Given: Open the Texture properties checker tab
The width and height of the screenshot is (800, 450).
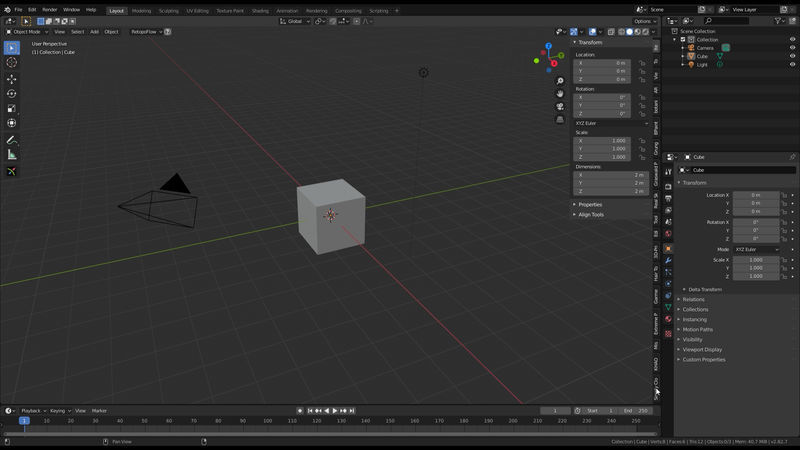Looking at the screenshot, I should [x=668, y=334].
